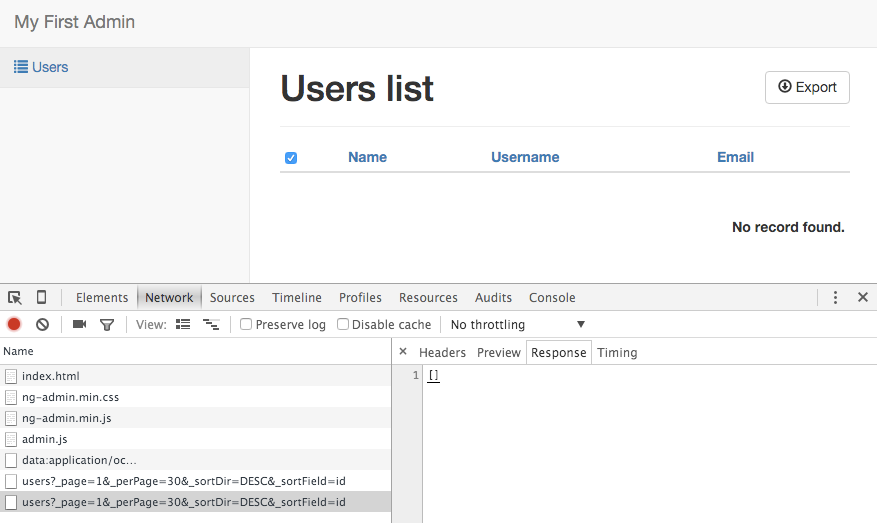Click the capture screenshots camera icon
The width and height of the screenshot is (877, 523).
(x=79, y=324)
